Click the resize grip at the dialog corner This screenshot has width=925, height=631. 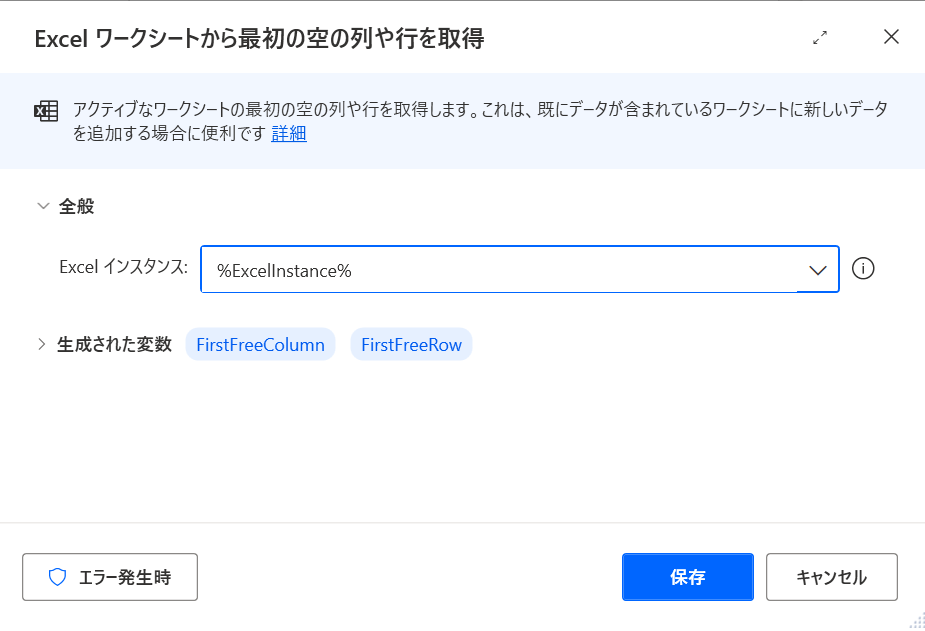pyautogui.click(x=917, y=622)
